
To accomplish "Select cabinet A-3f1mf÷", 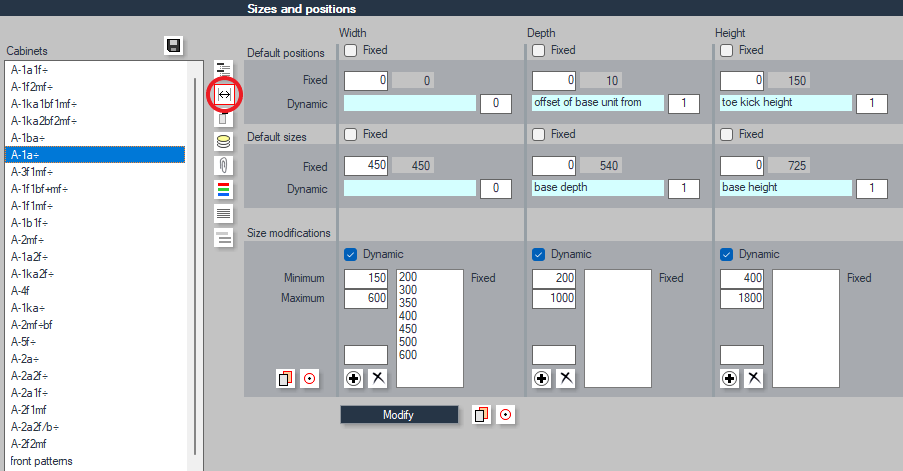I will pyautogui.click(x=96, y=172).
